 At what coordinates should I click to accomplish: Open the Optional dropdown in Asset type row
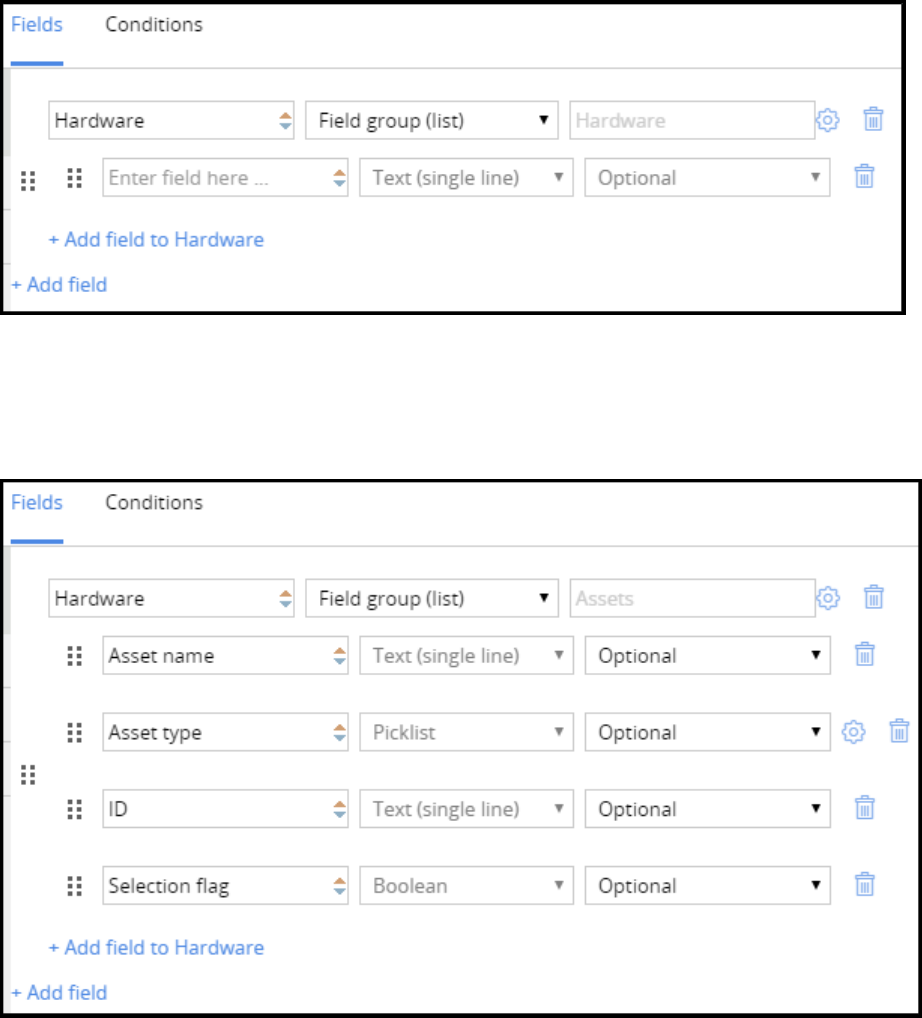tap(707, 732)
